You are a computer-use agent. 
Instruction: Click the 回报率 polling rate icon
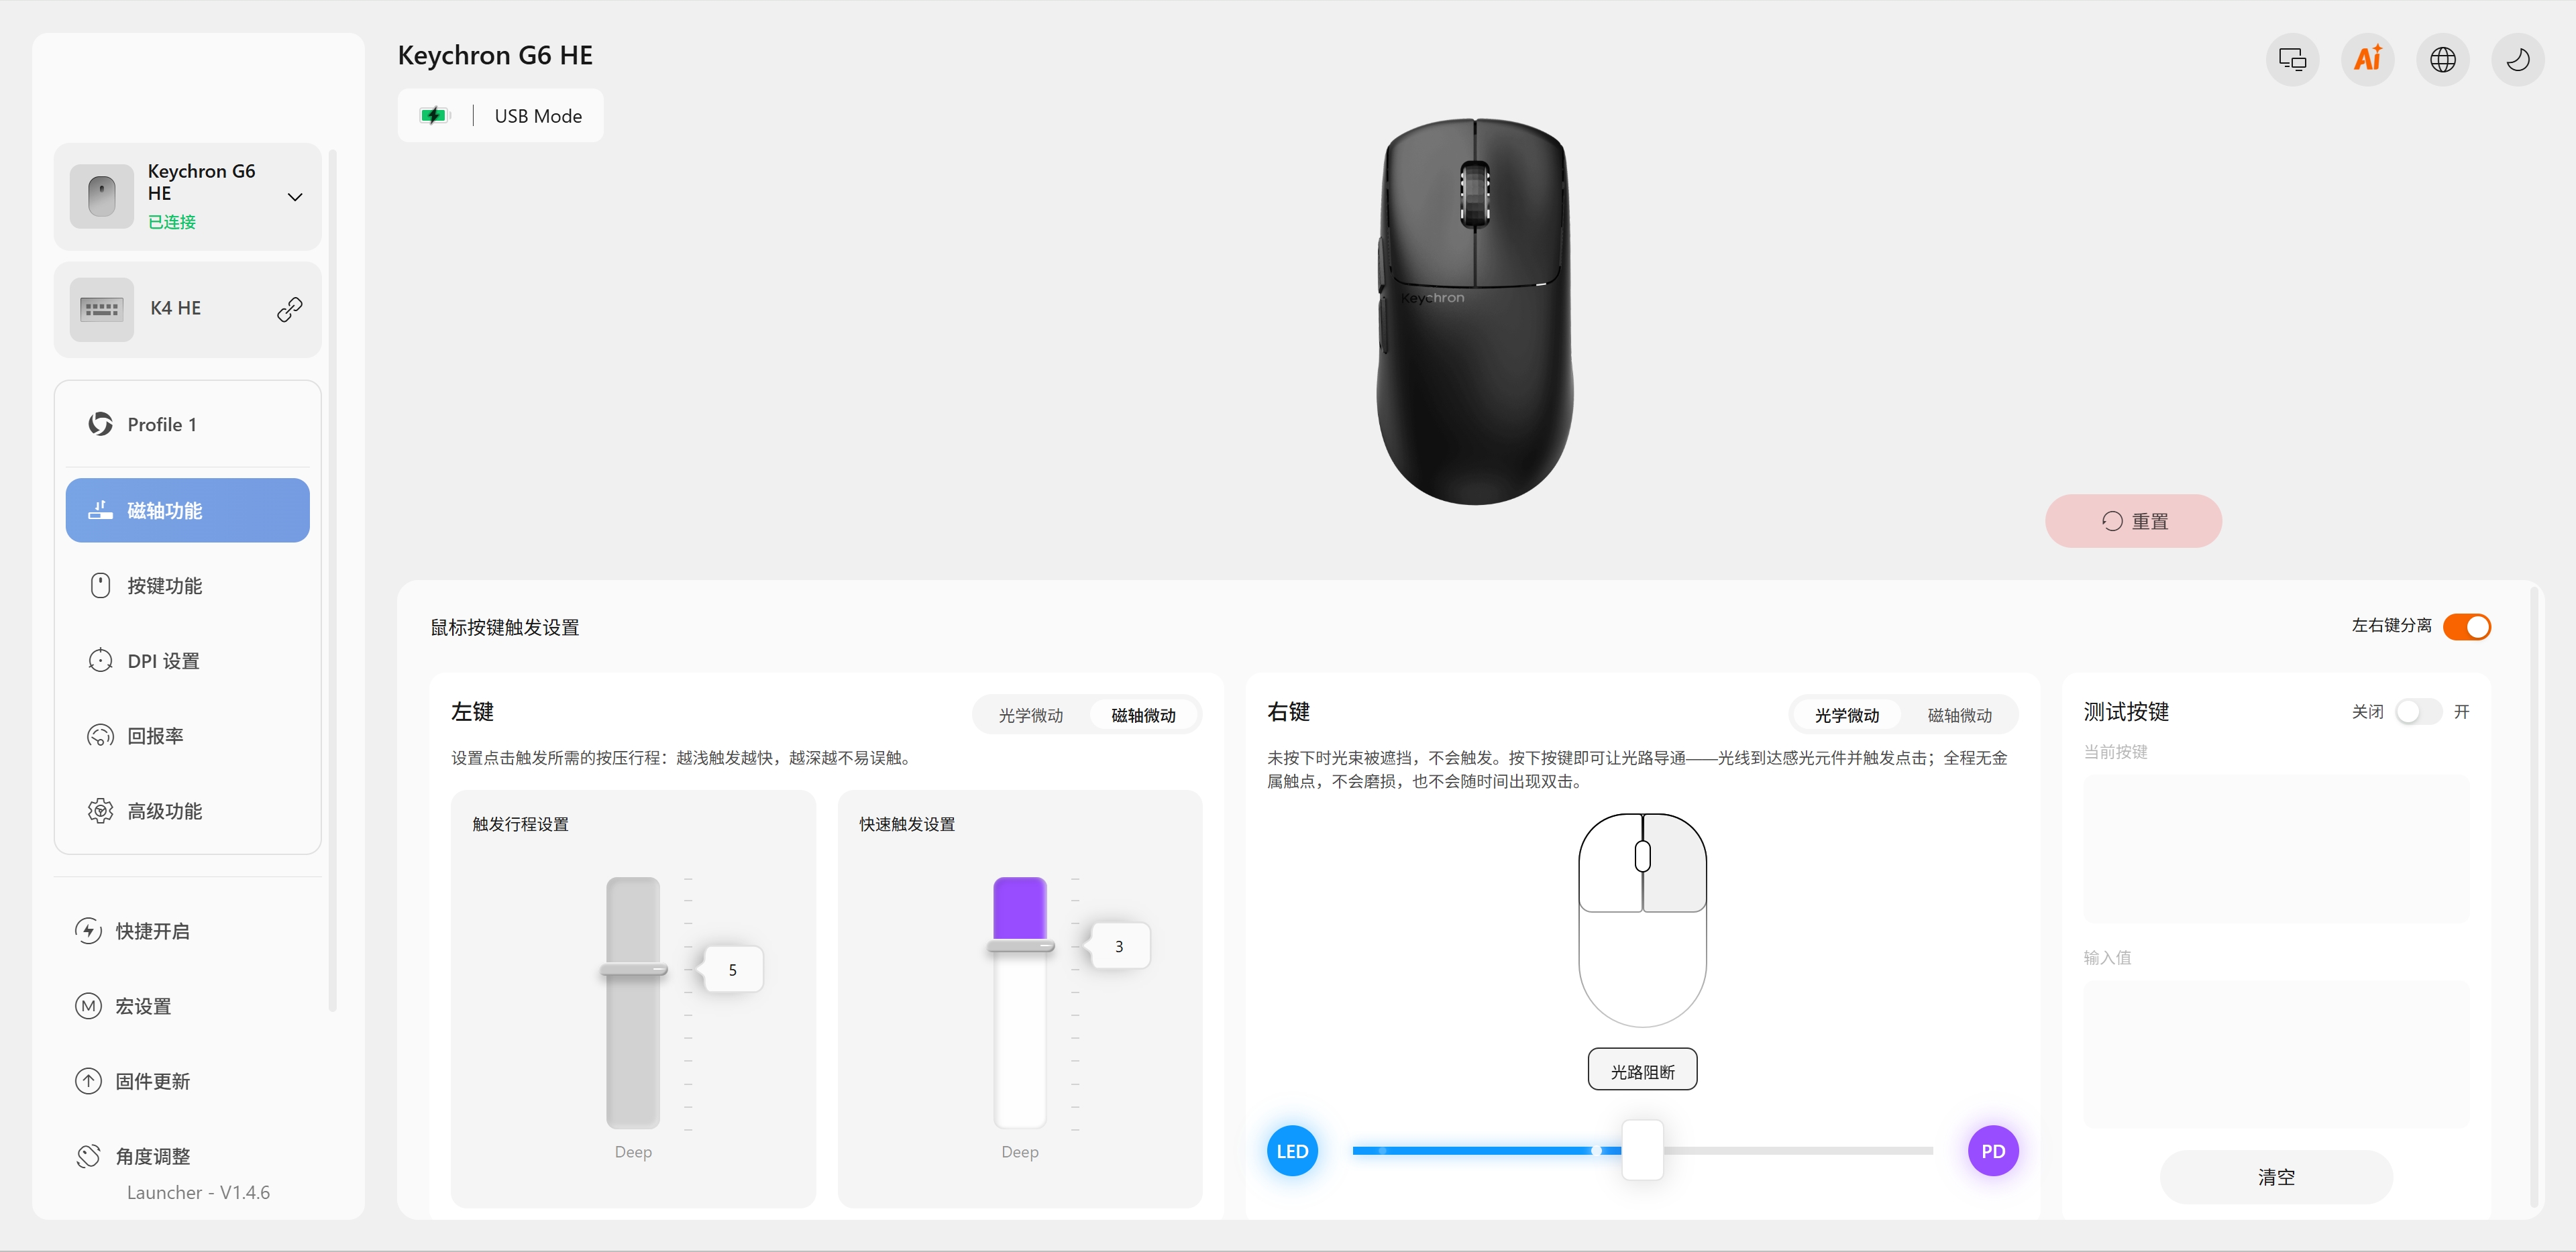100,736
